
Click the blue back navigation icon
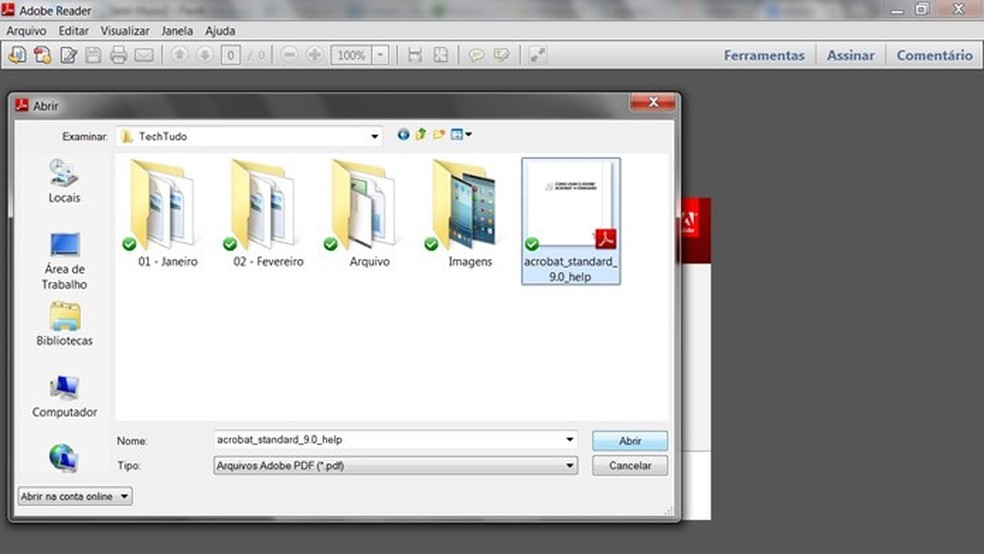point(403,134)
